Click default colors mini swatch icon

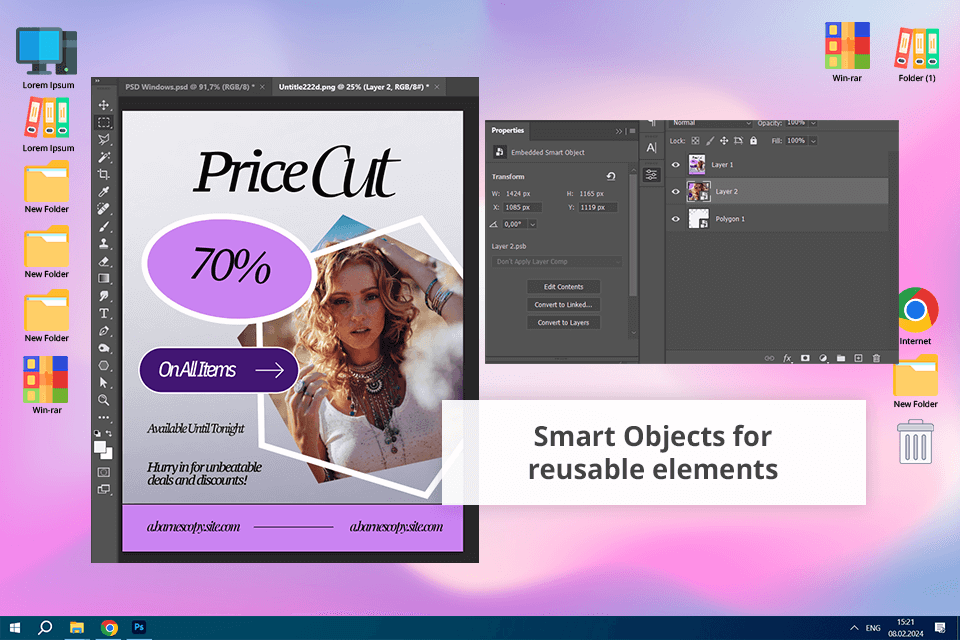97,433
